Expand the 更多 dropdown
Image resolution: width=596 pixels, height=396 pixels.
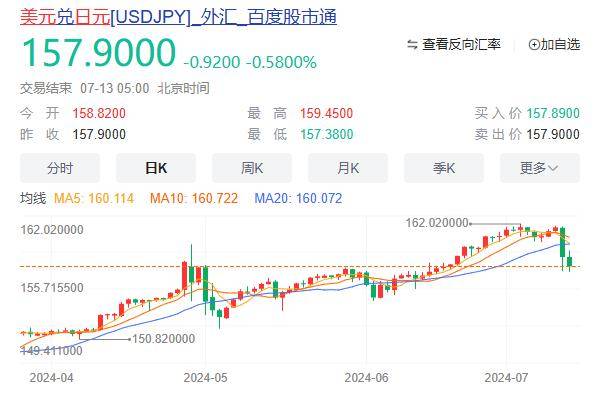540,168
